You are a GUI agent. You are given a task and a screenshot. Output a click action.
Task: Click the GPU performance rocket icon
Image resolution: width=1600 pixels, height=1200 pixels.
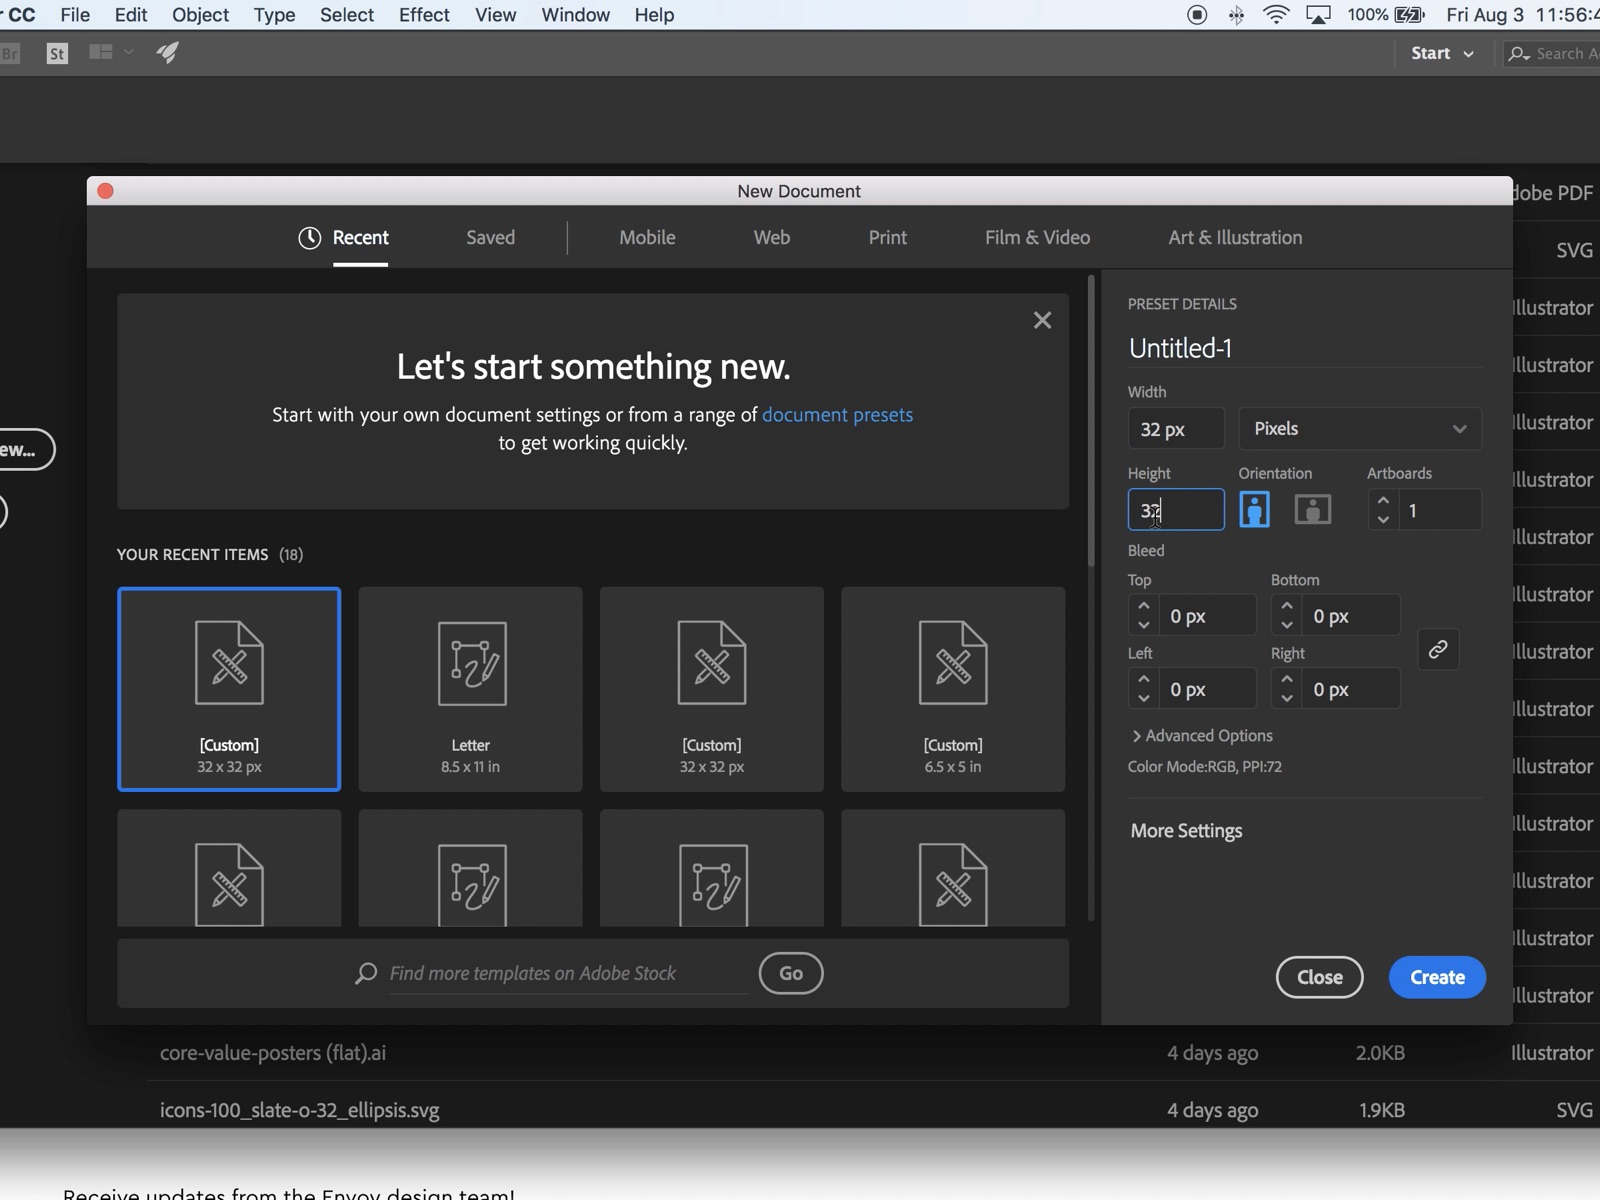167,52
